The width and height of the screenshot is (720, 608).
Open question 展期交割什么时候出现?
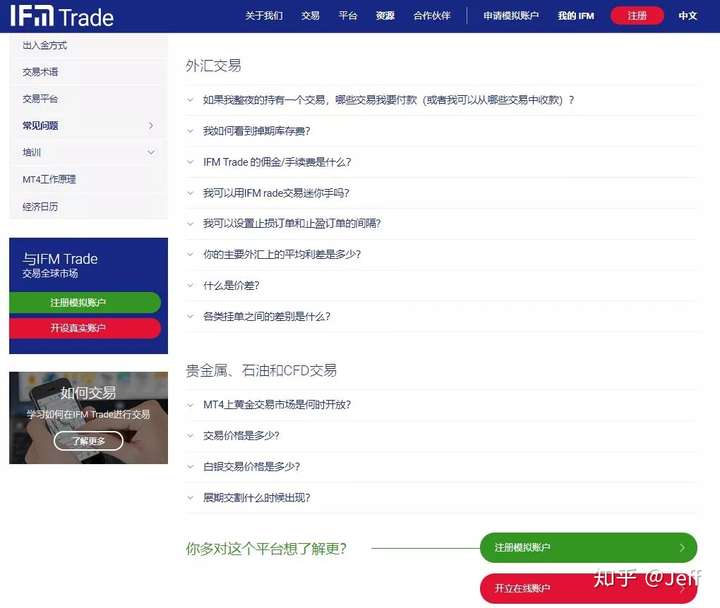click(x=257, y=497)
